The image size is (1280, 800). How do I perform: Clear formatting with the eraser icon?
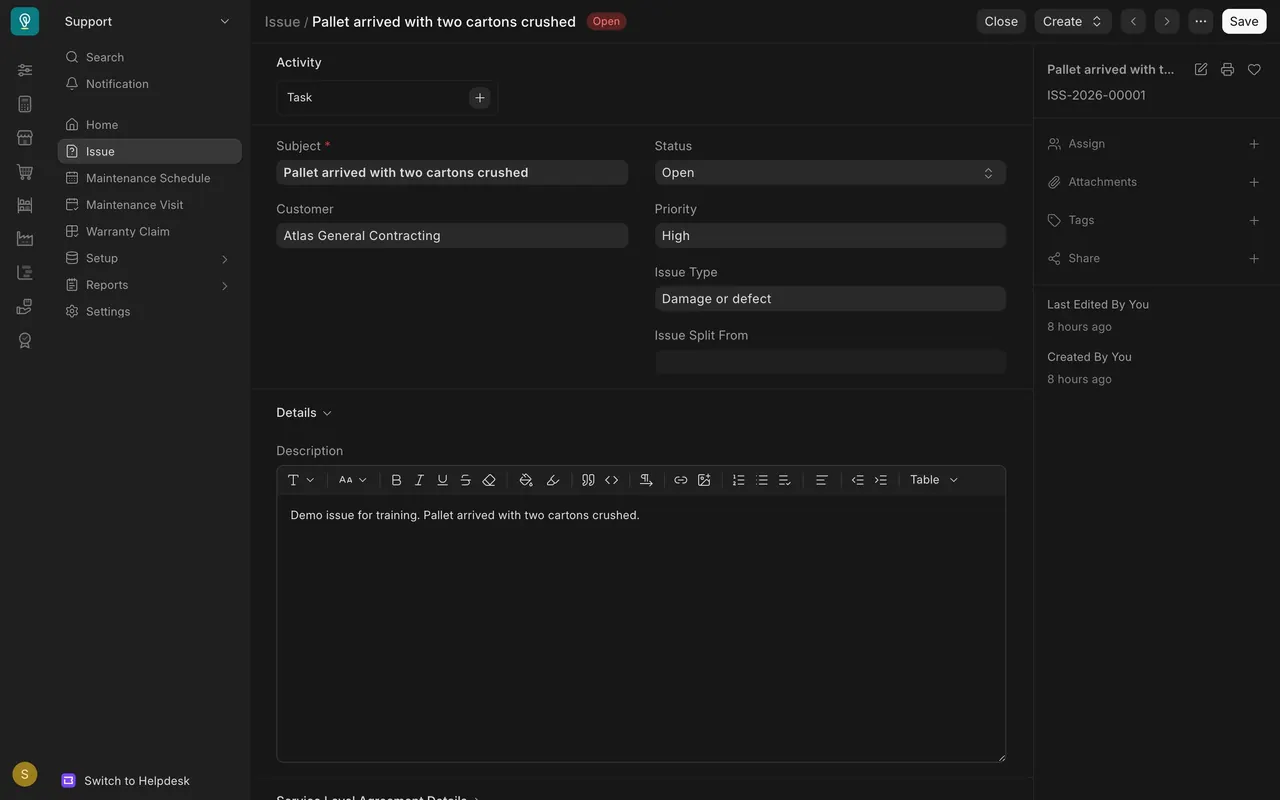(x=489, y=480)
